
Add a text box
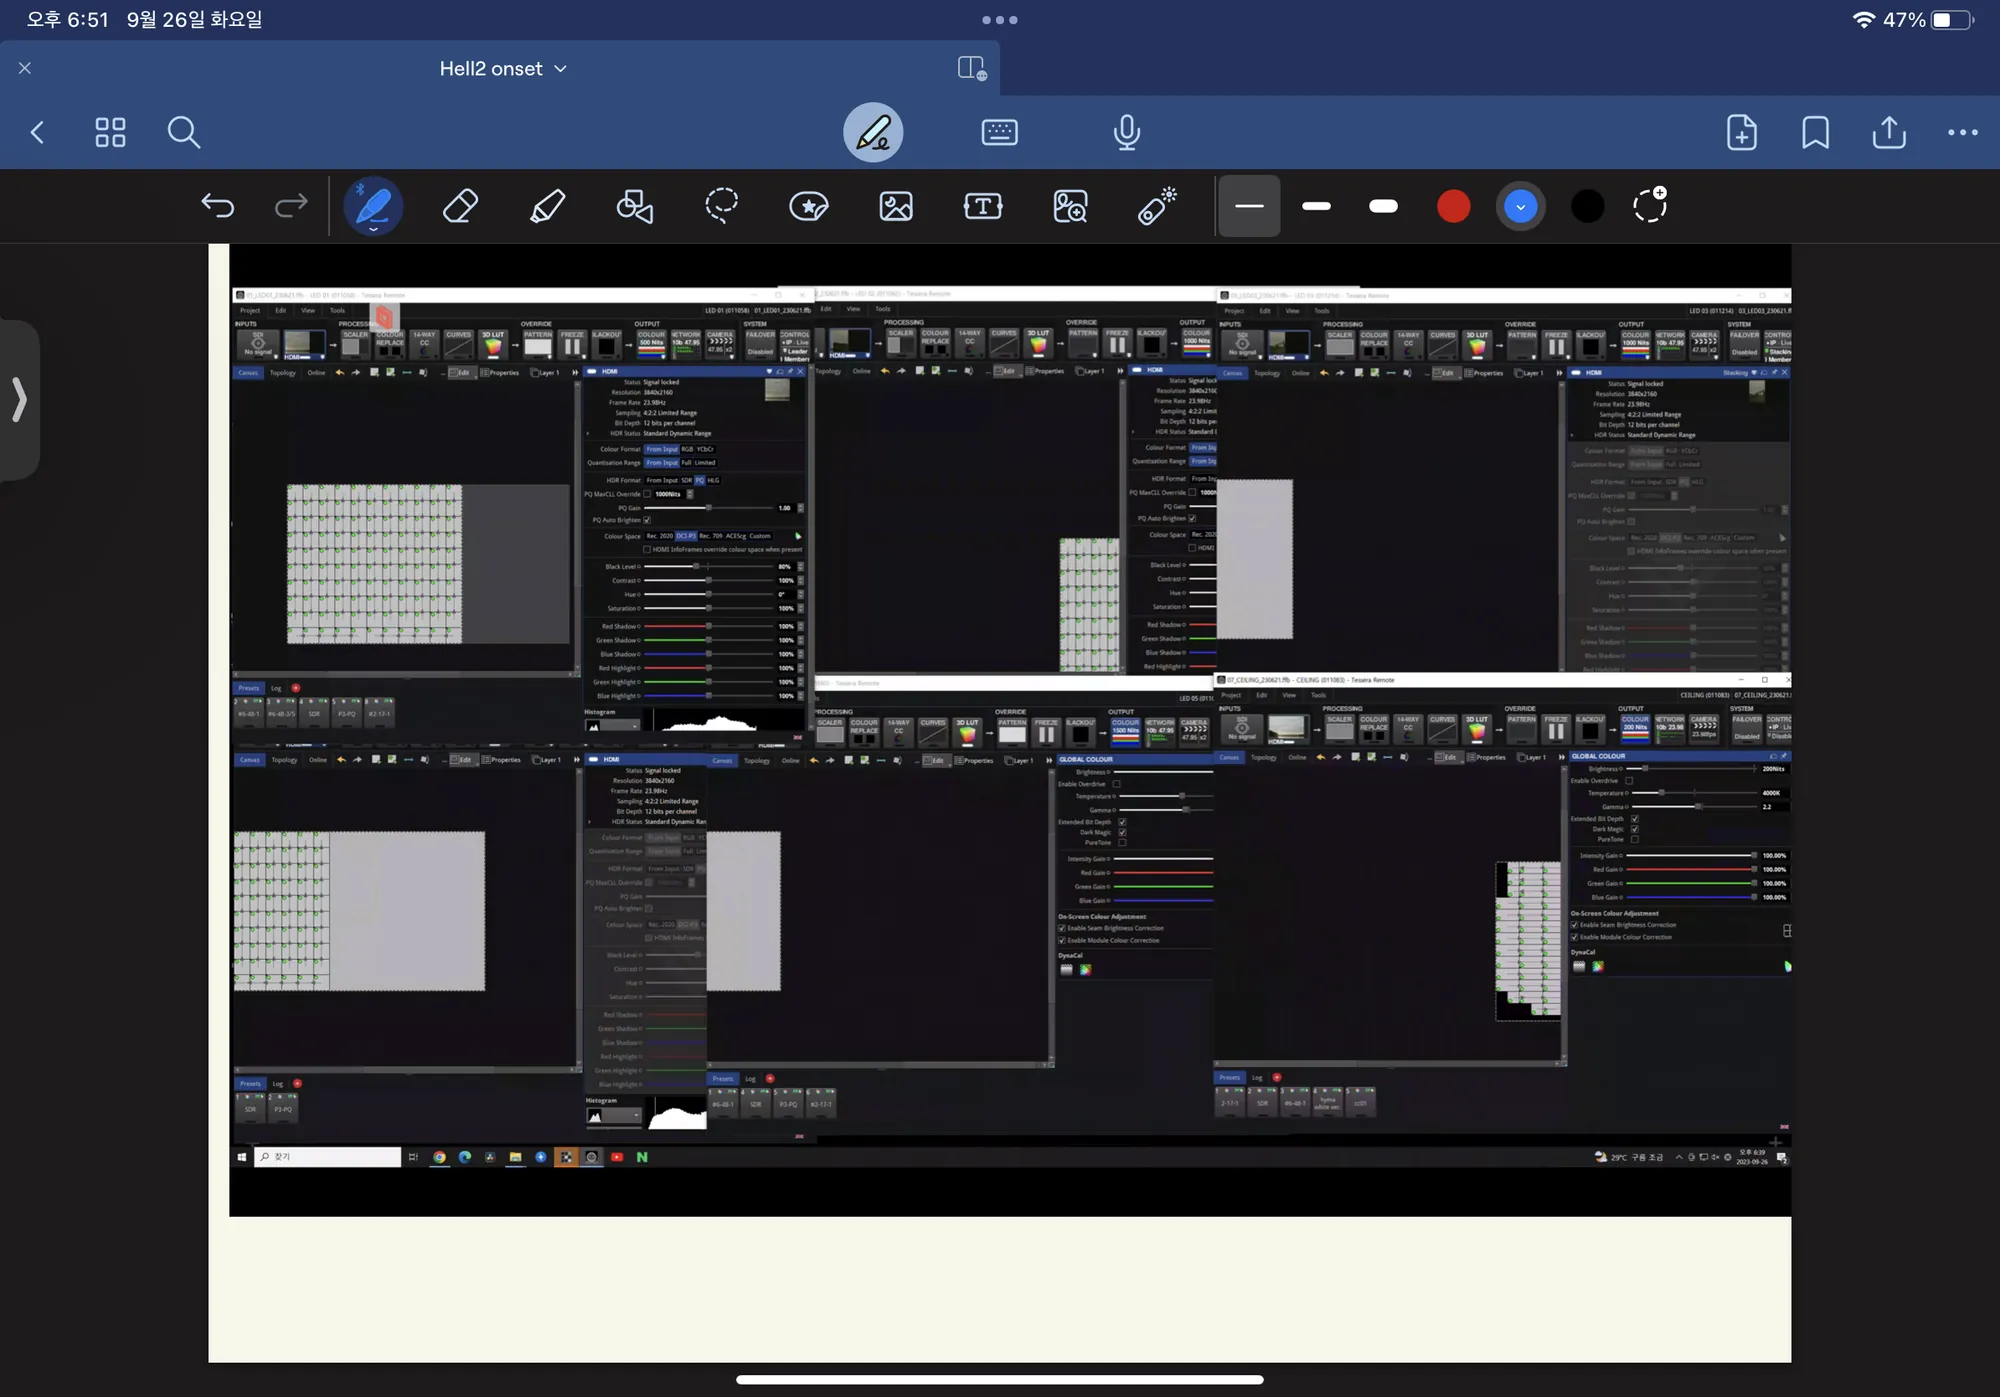click(x=983, y=206)
